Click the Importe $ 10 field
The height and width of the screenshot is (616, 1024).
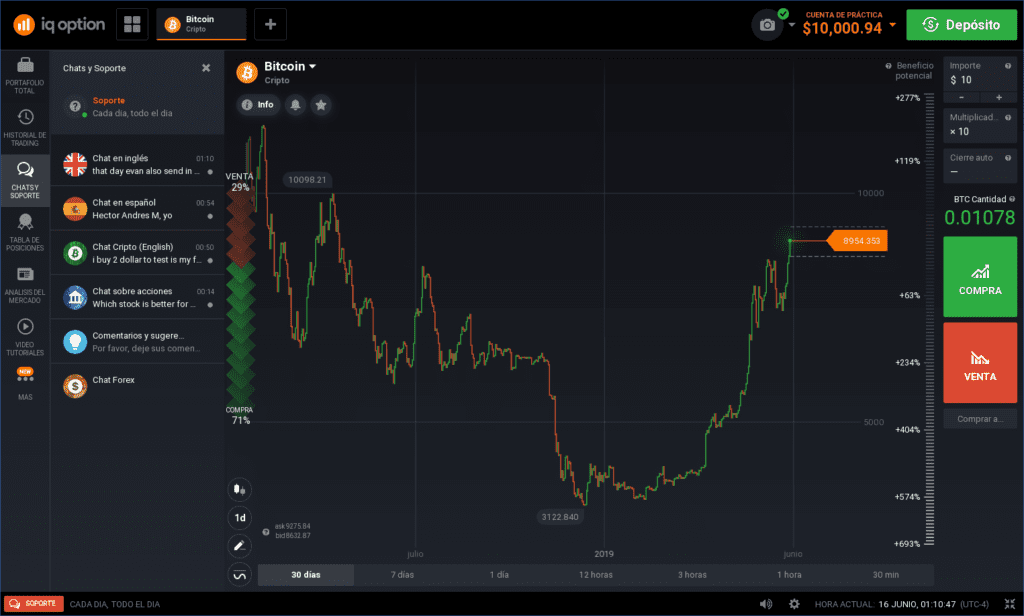point(980,74)
